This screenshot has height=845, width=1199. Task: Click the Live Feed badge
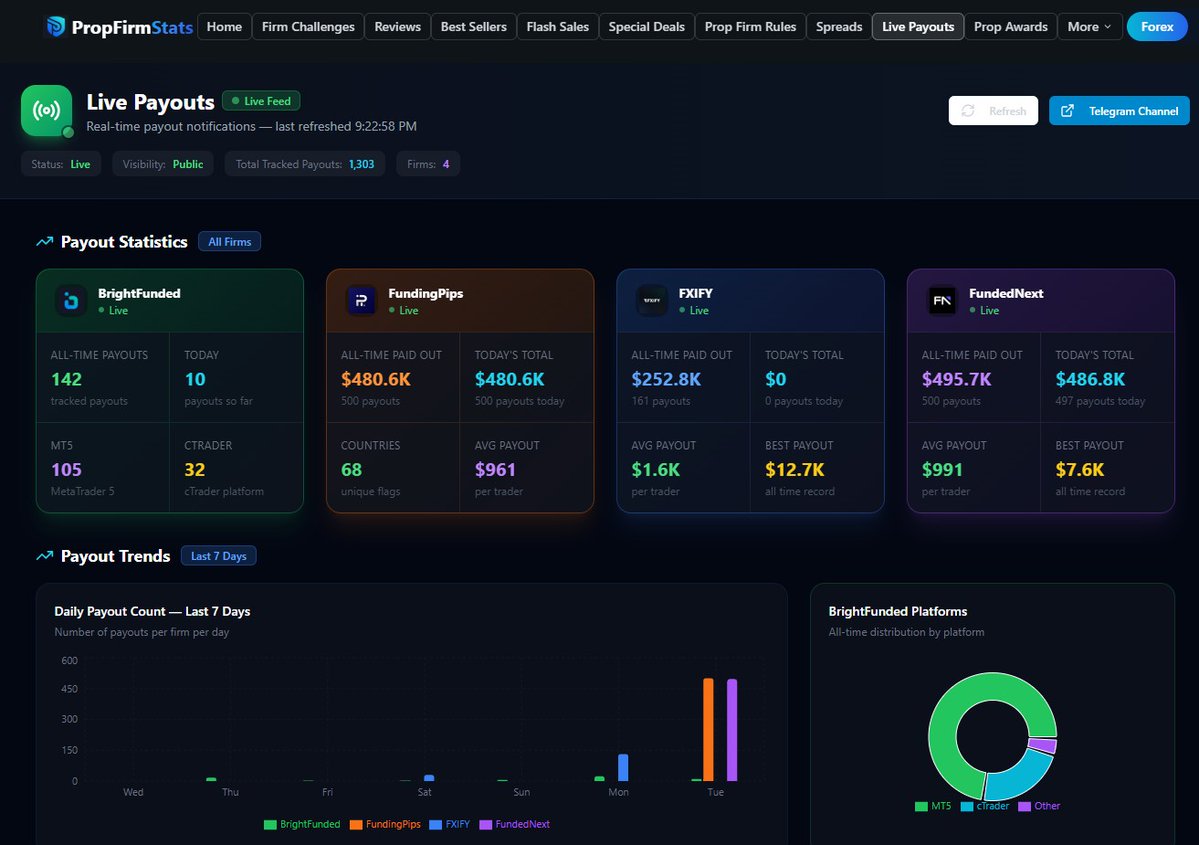coord(261,101)
